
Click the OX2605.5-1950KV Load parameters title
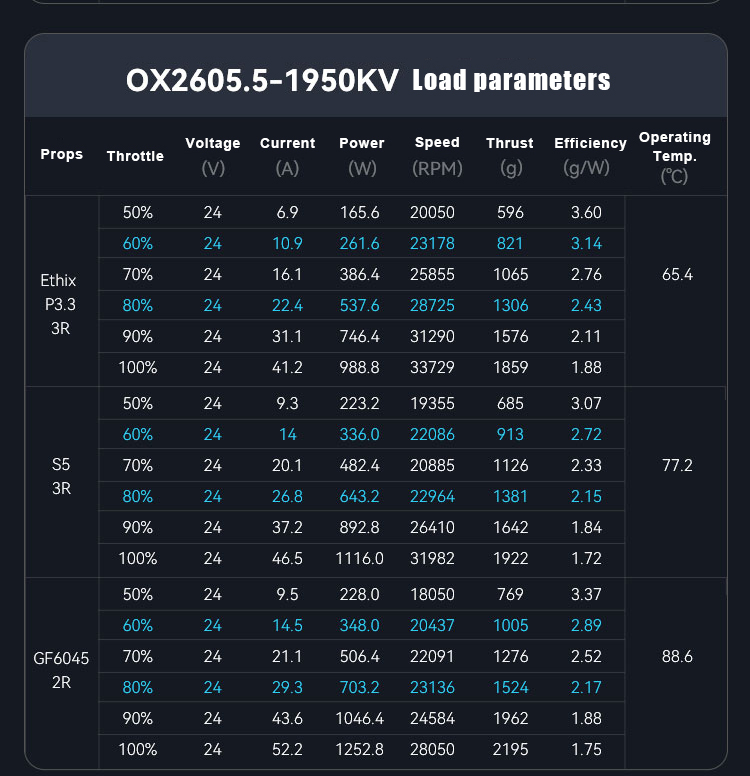368,80
